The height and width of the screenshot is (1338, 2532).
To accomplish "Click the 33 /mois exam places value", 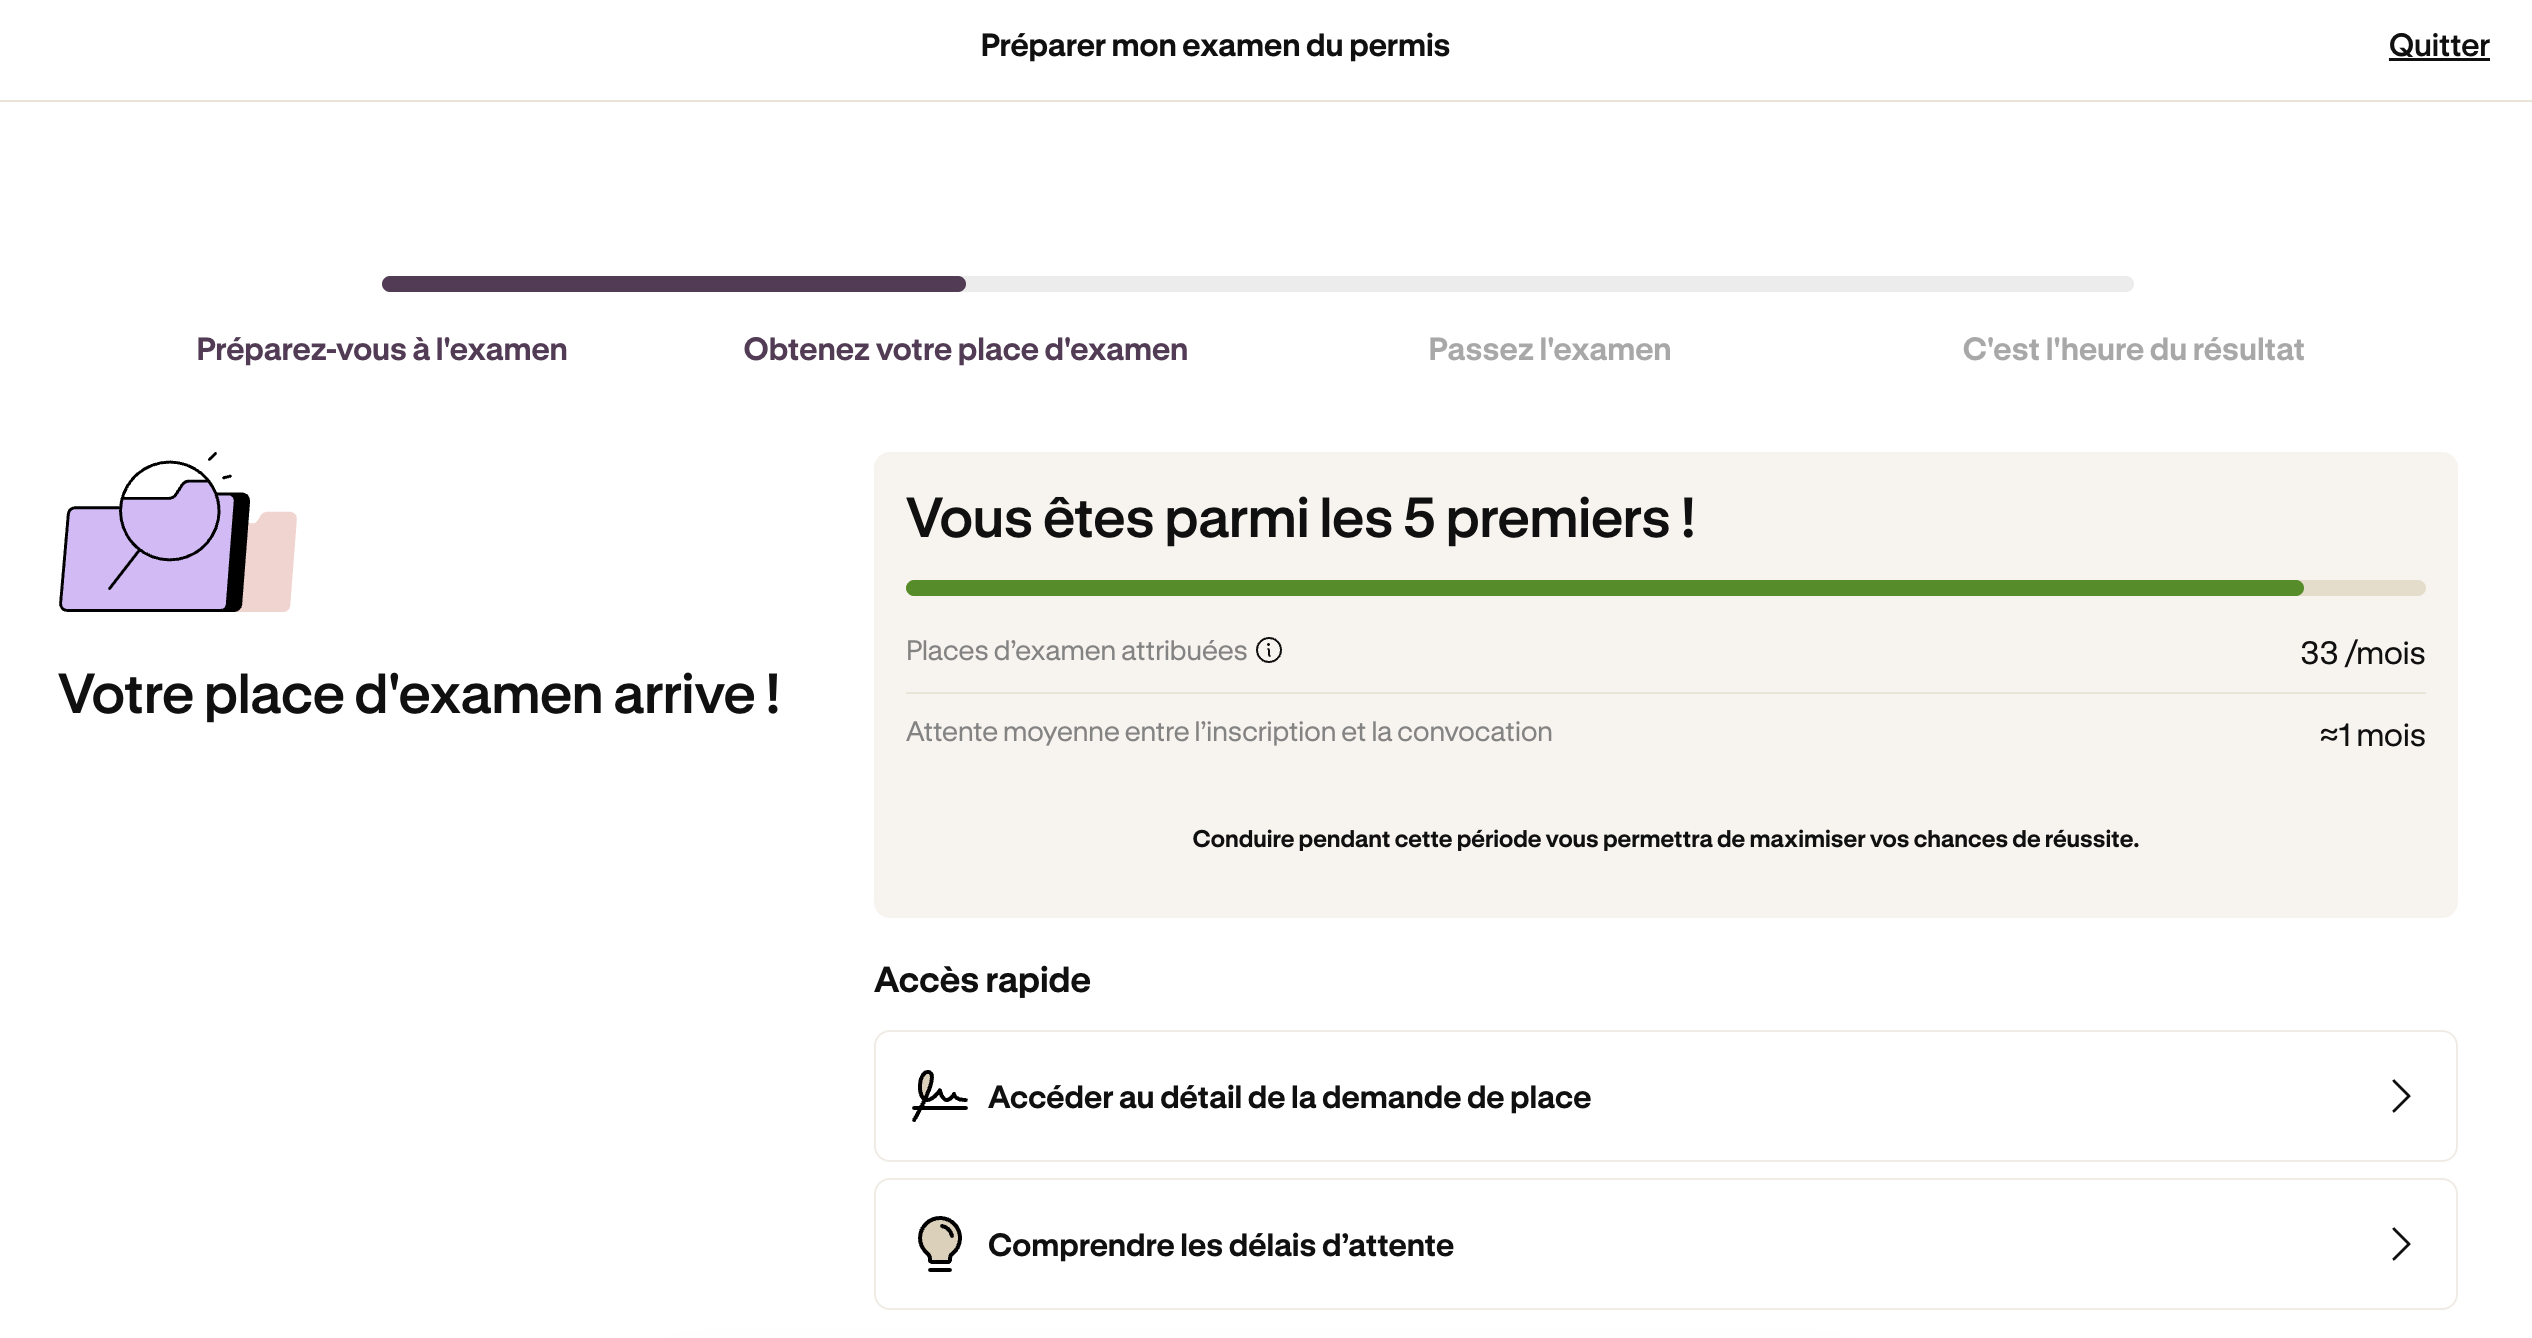I will (x=2362, y=653).
